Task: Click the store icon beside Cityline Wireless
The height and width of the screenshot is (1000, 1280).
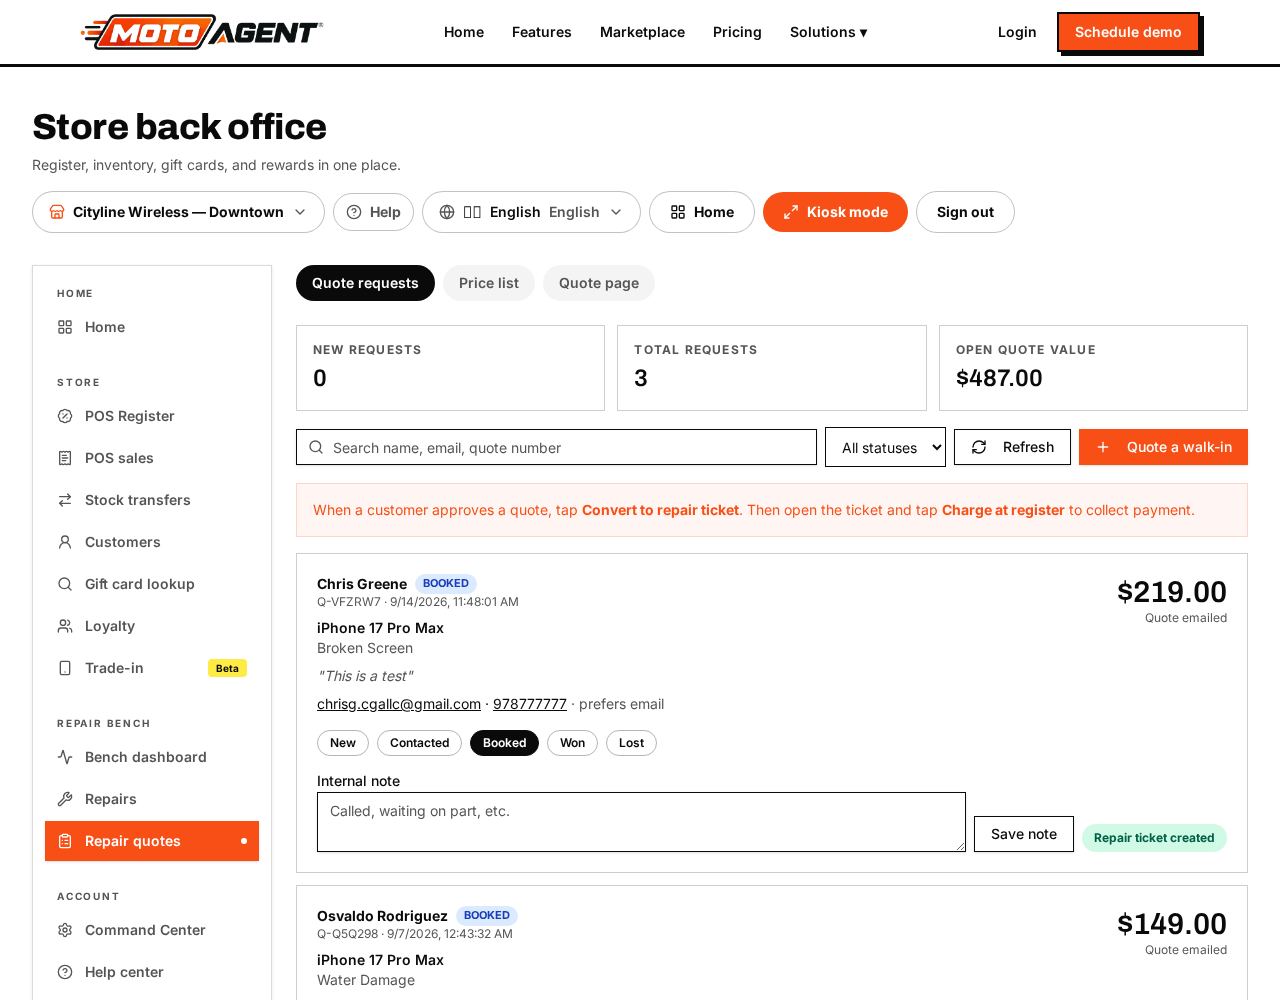Action: click(x=57, y=212)
